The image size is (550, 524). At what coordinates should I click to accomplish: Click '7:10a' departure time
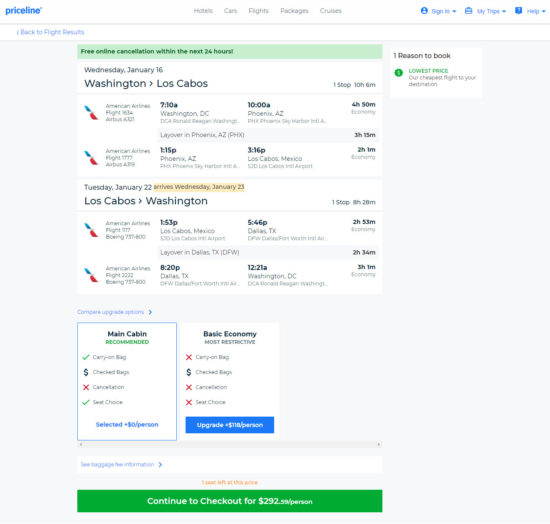(169, 105)
